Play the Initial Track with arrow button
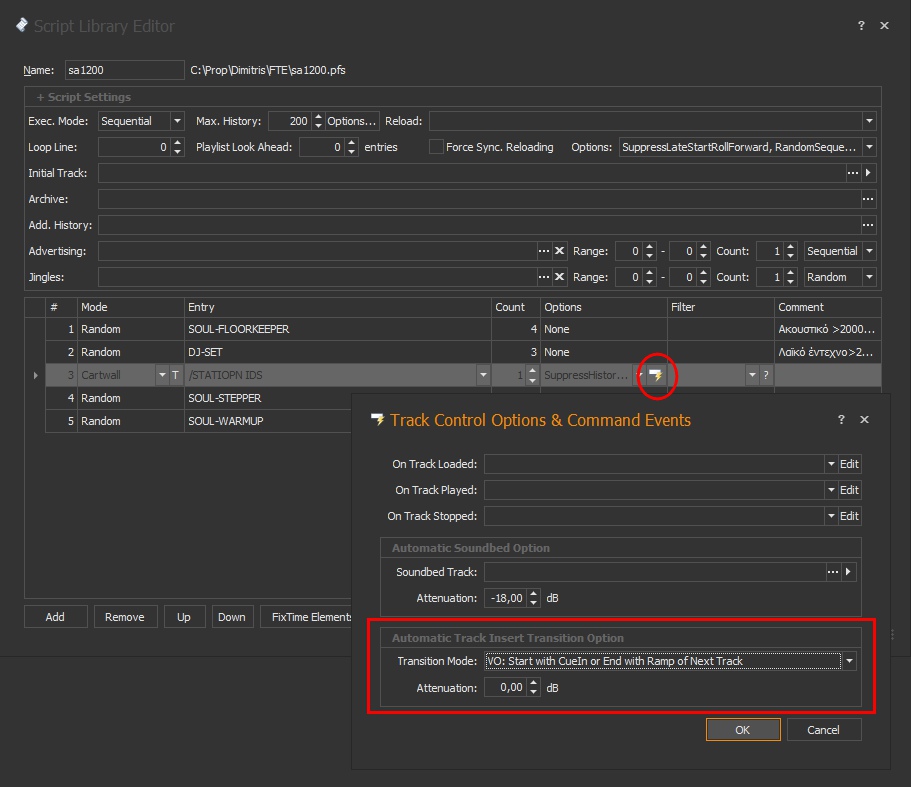Screen dimensions: 911x787 click(x=868, y=173)
